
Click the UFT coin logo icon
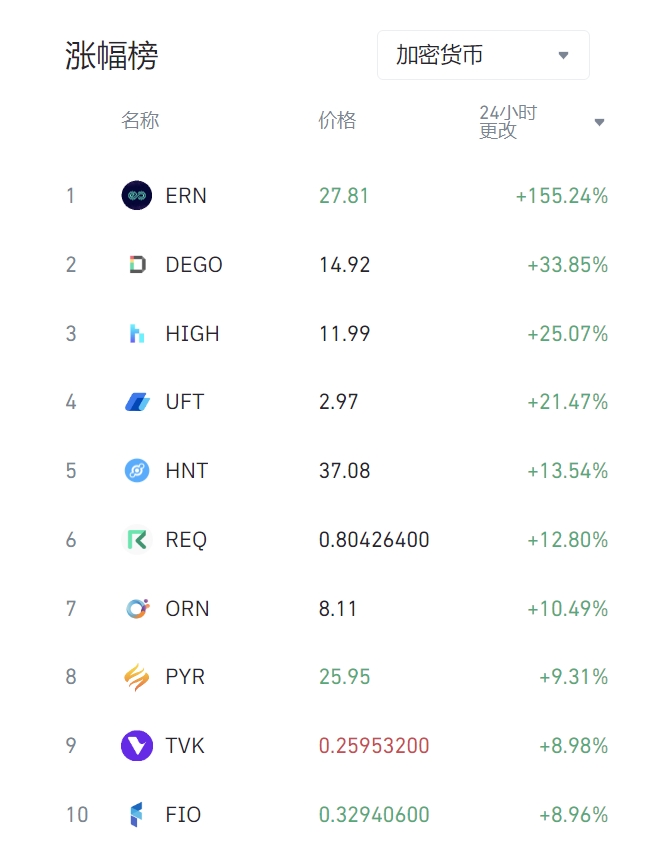click(x=136, y=402)
